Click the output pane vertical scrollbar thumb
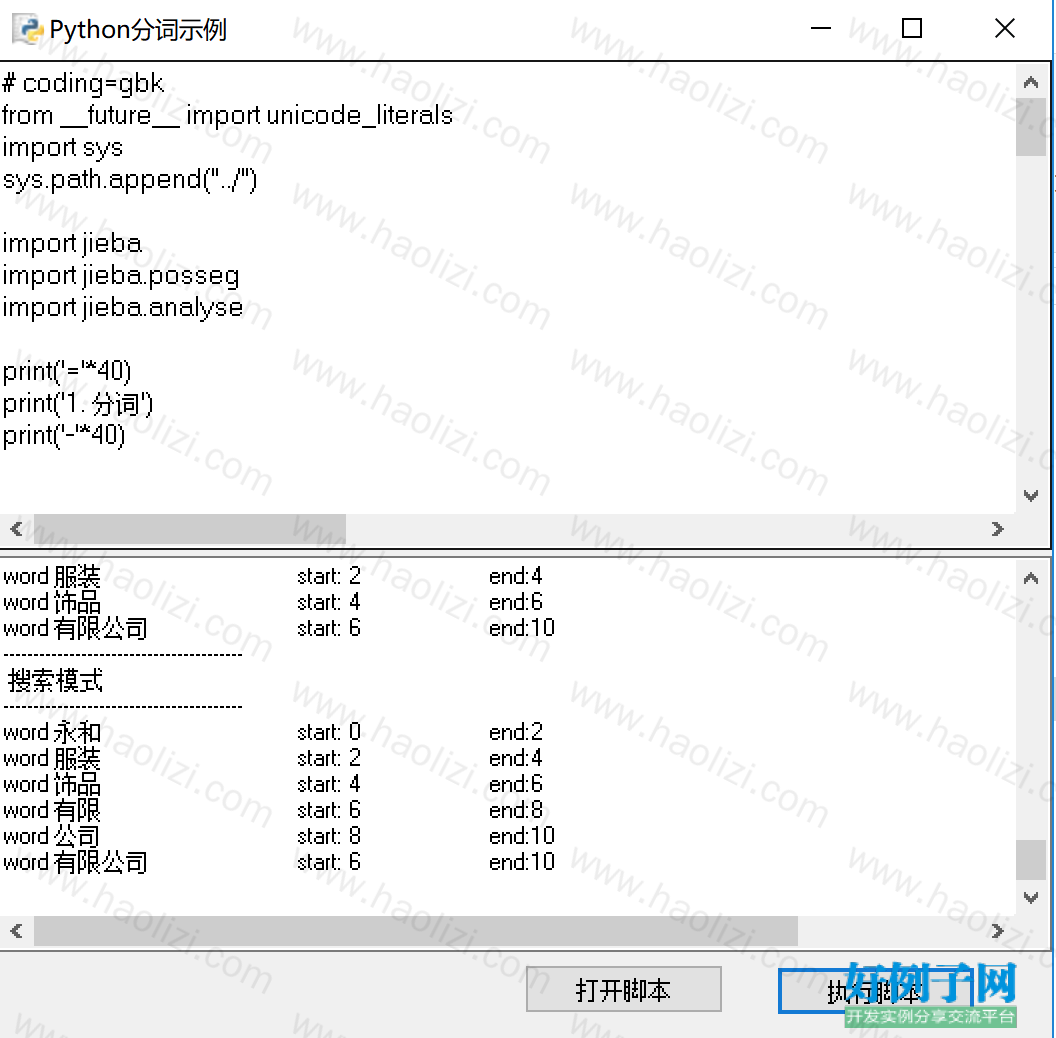Viewport: 1056px width, 1038px height. (1030, 859)
